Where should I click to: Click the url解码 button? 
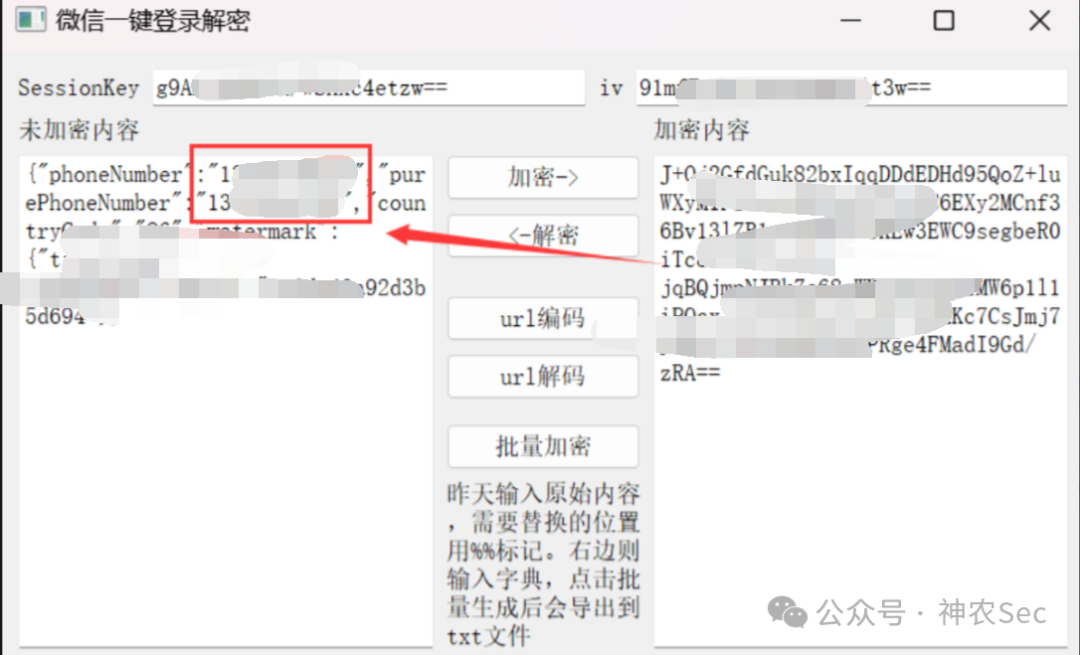(543, 376)
